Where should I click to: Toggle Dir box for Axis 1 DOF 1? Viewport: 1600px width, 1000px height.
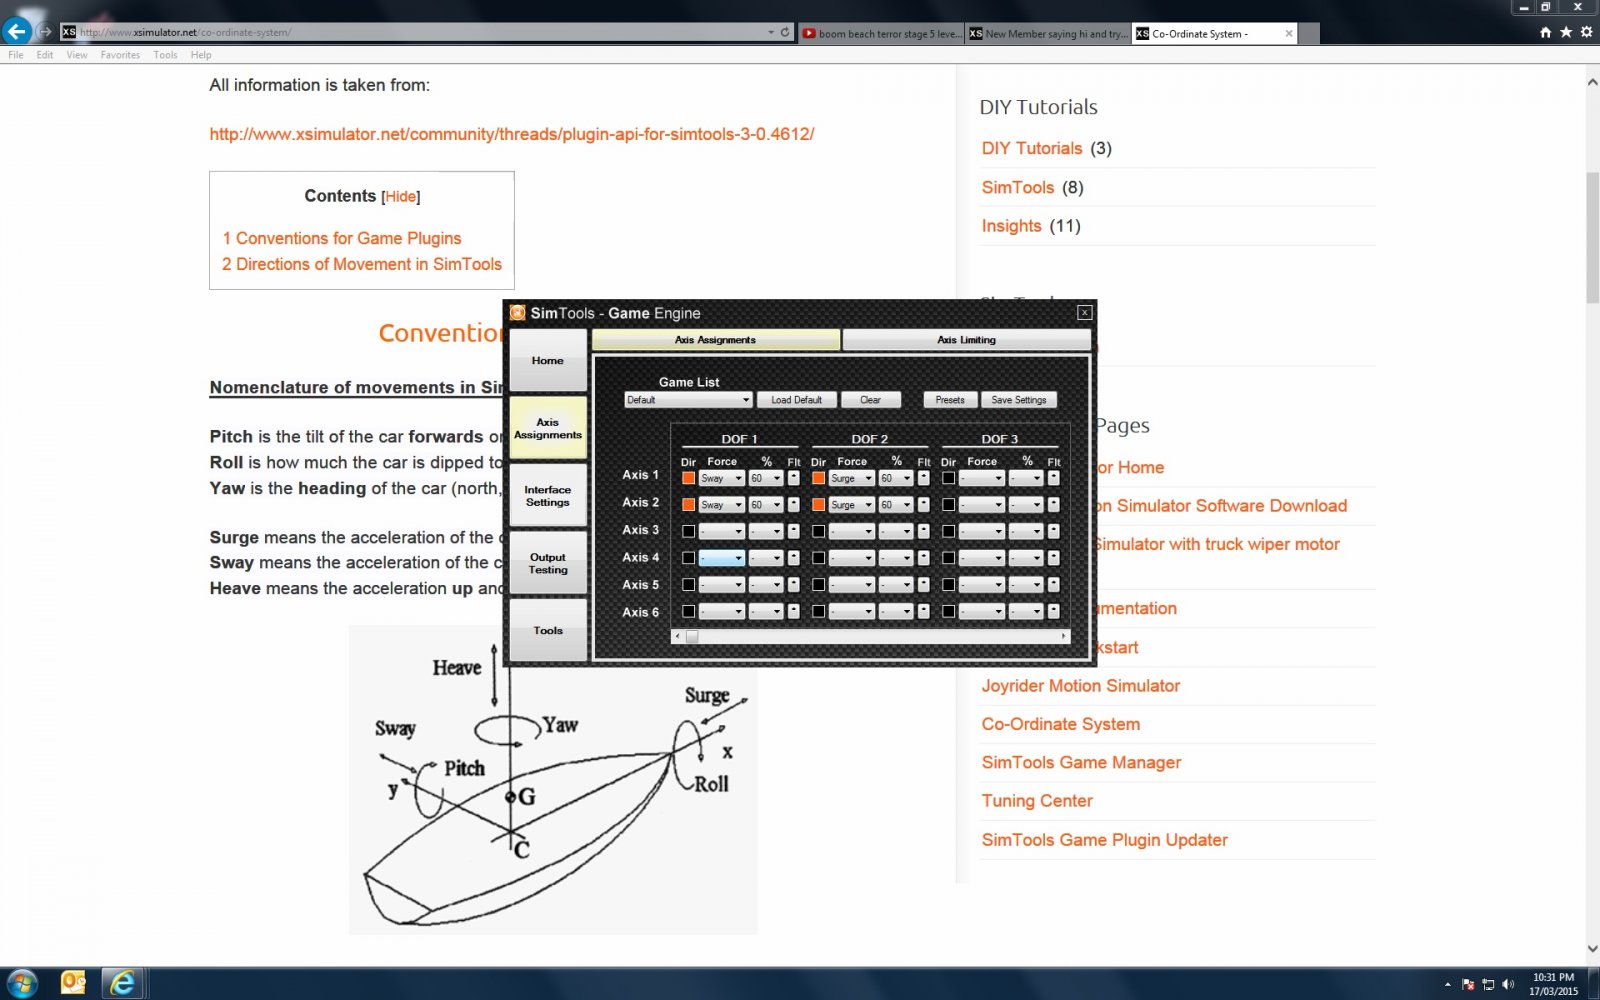[688, 478]
